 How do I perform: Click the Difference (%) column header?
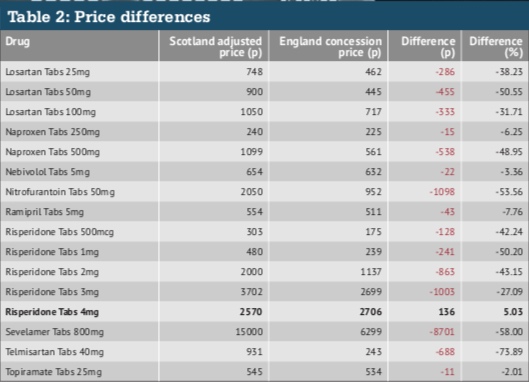point(496,47)
